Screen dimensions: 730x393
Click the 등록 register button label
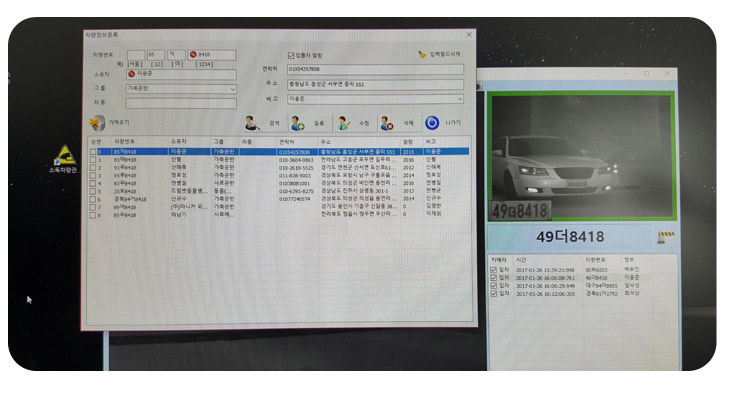(319, 123)
